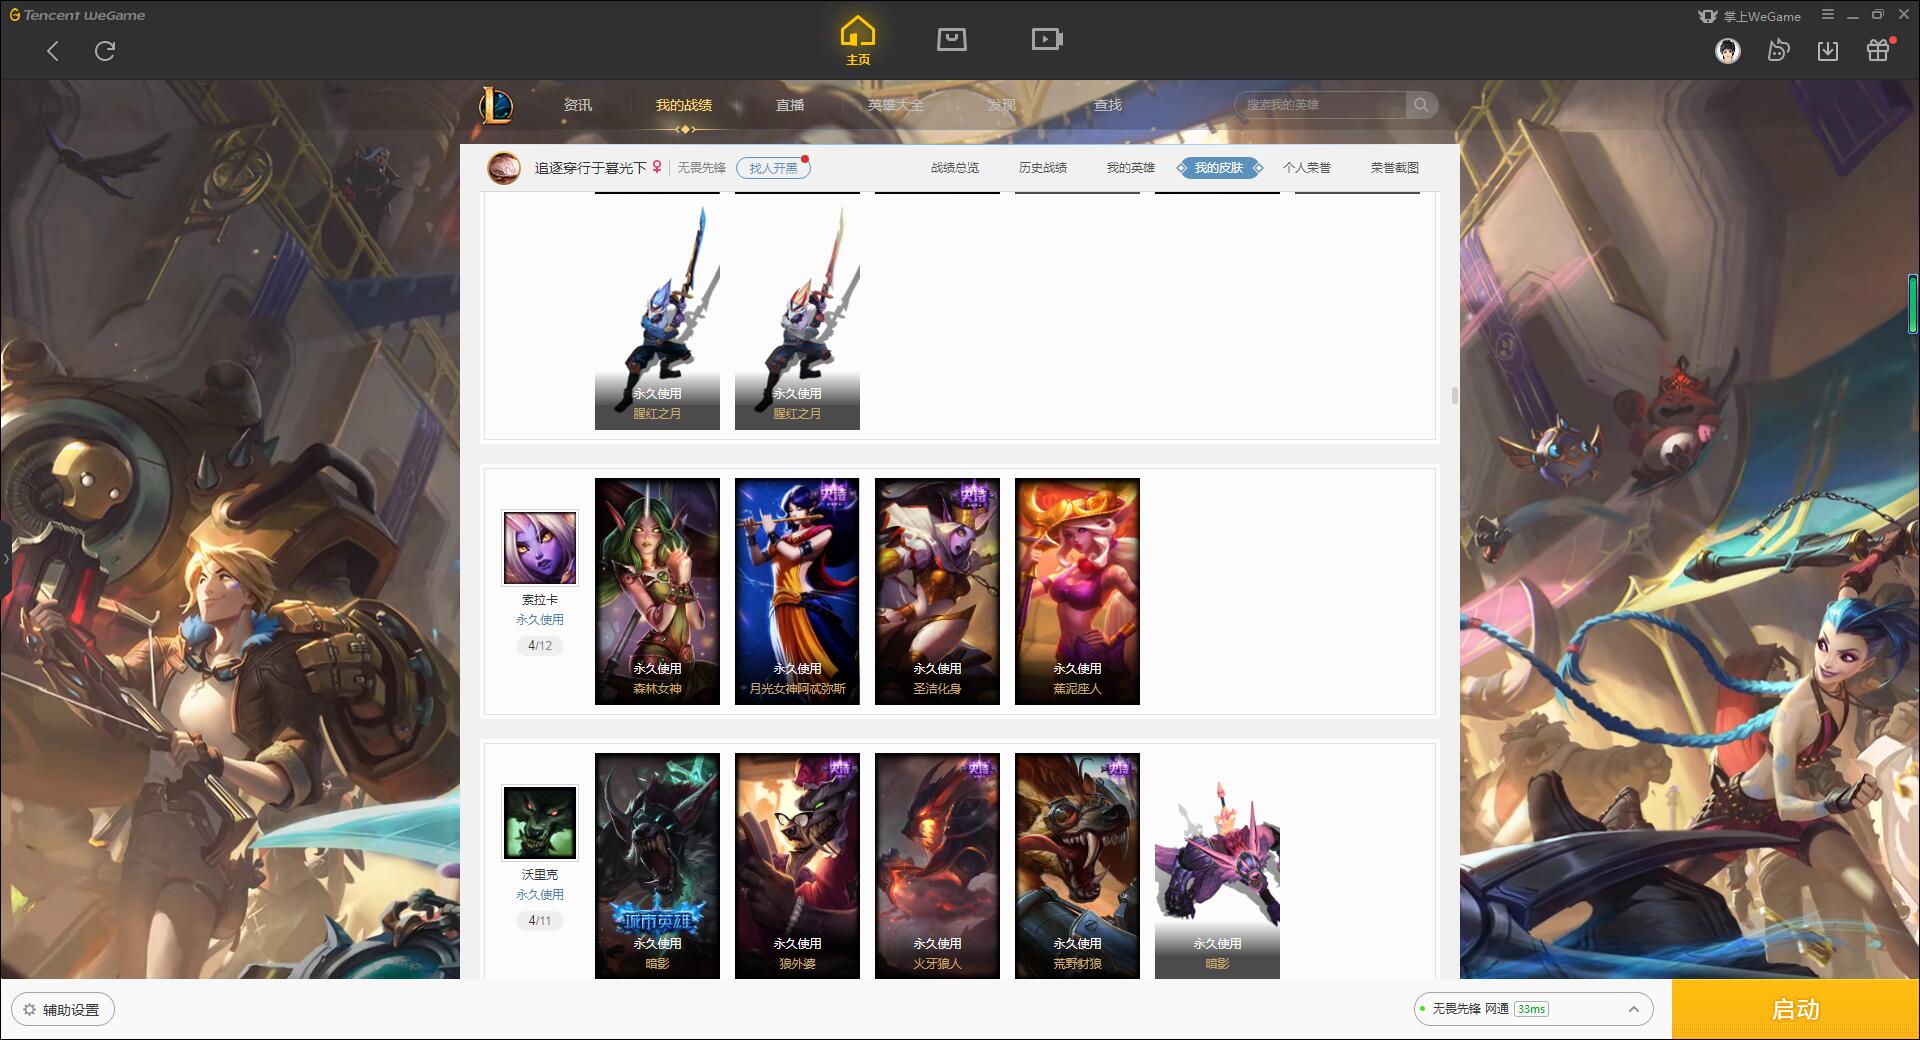
Task: Open the 月光女神阿狄弥斯 skin card
Action: click(x=797, y=591)
